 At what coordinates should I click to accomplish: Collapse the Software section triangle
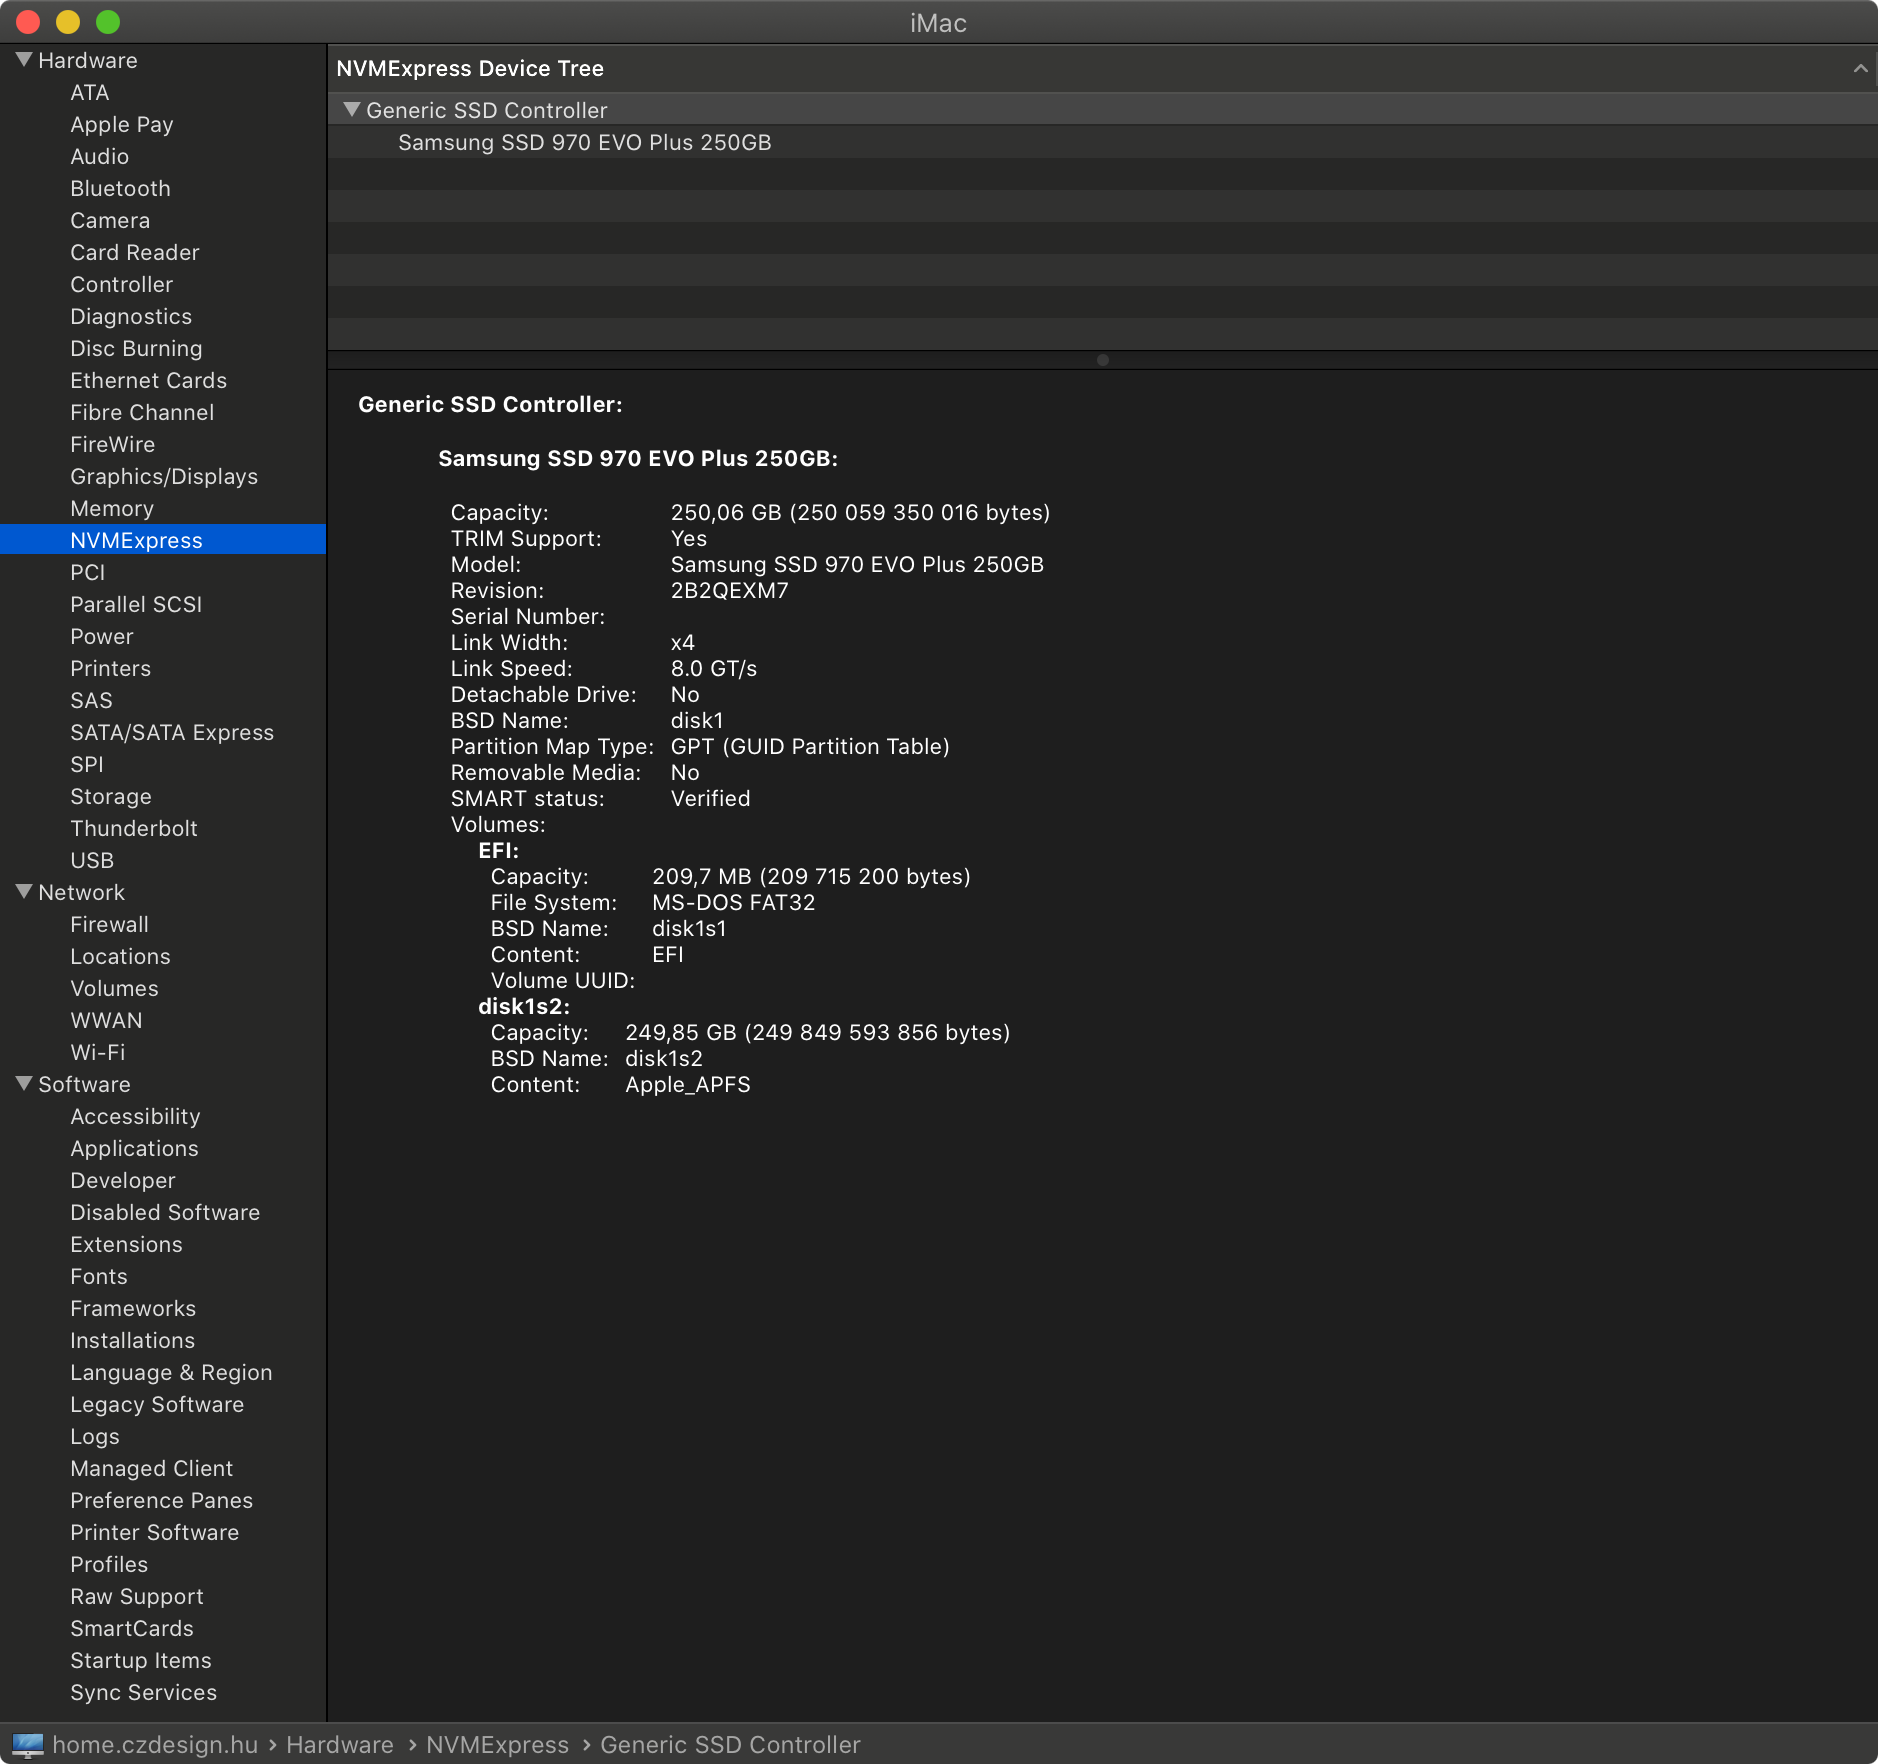click(x=25, y=1084)
